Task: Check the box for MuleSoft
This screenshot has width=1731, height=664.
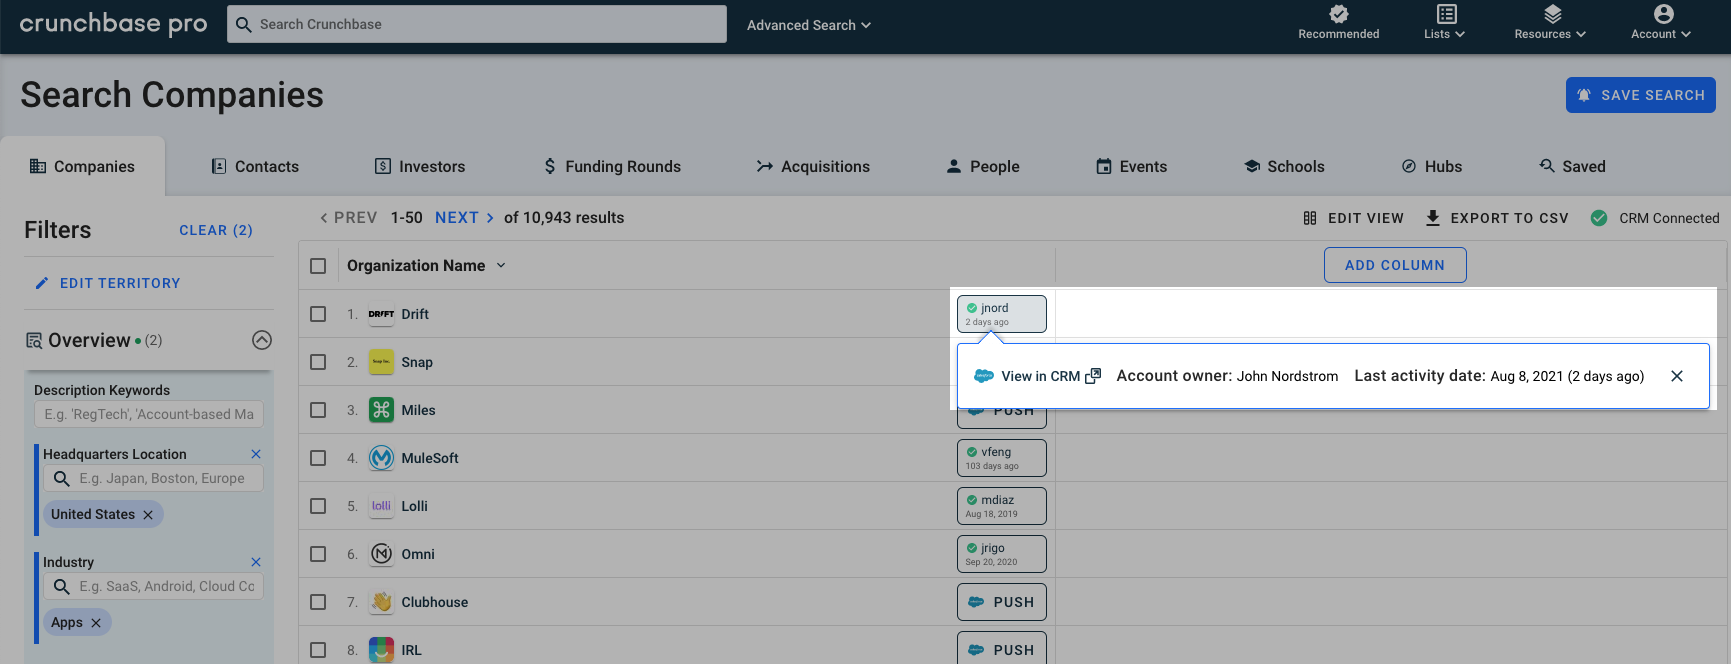Action: pos(318,458)
